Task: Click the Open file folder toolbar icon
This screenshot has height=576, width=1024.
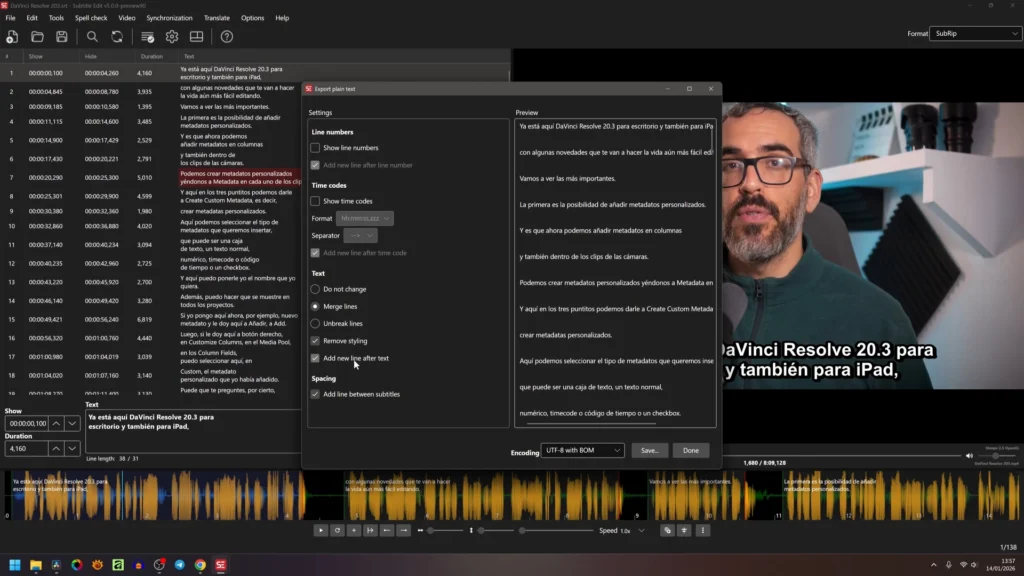Action: pos(37,37)
